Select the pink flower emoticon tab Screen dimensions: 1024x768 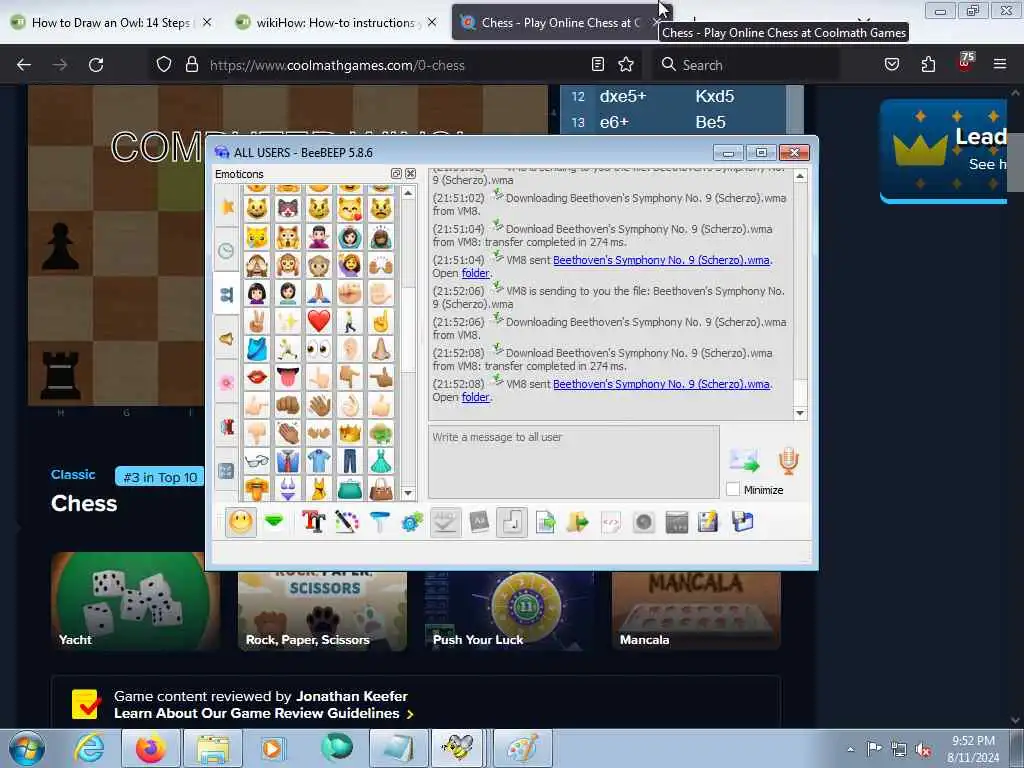(227, 382)
